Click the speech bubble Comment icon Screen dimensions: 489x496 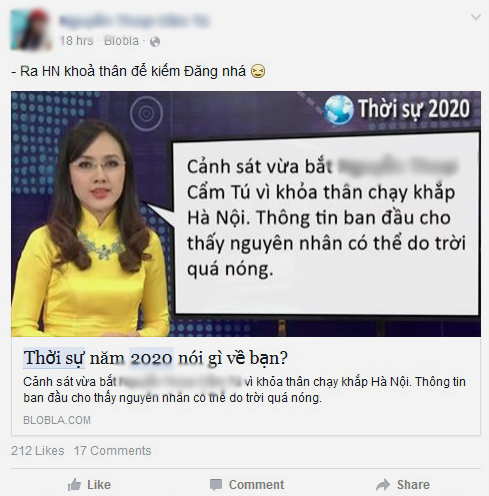coord(216,485)
